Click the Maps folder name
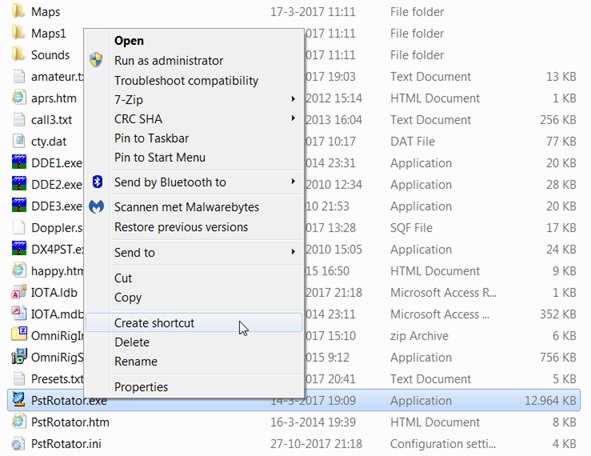591x456 pixels. point(45,12)
